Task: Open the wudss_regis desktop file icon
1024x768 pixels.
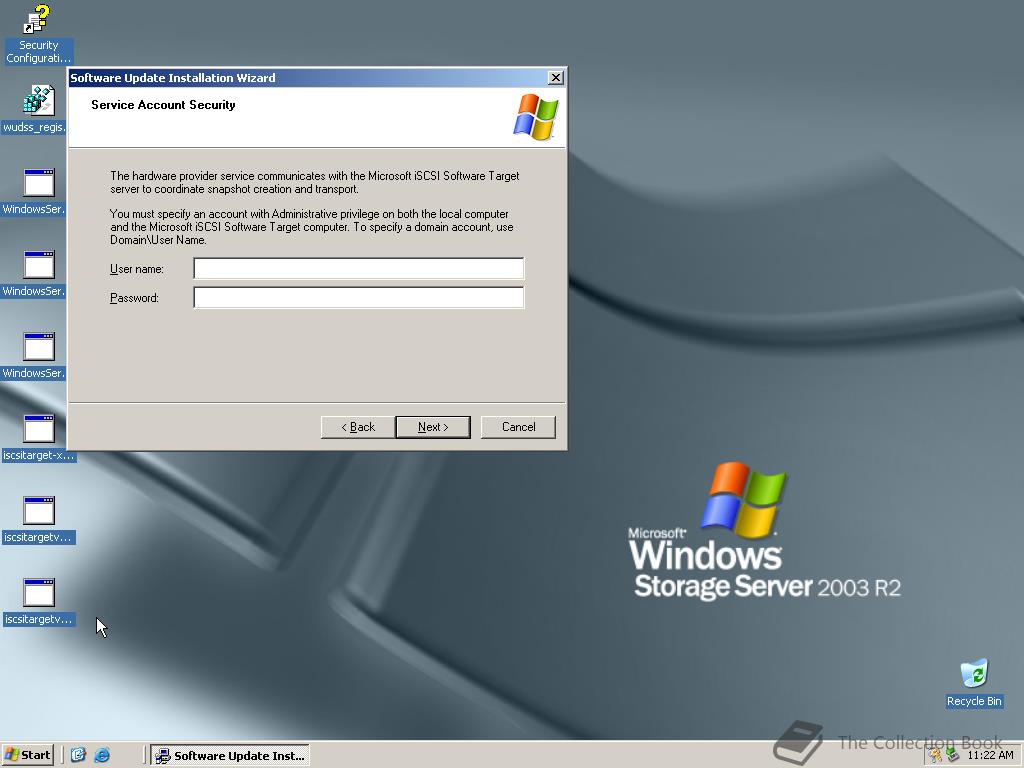Action: (x=37, y=109)
